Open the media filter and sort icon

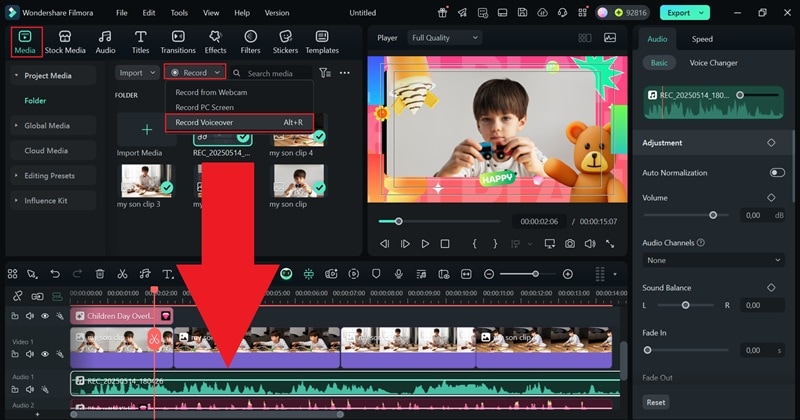coord(324,73)
